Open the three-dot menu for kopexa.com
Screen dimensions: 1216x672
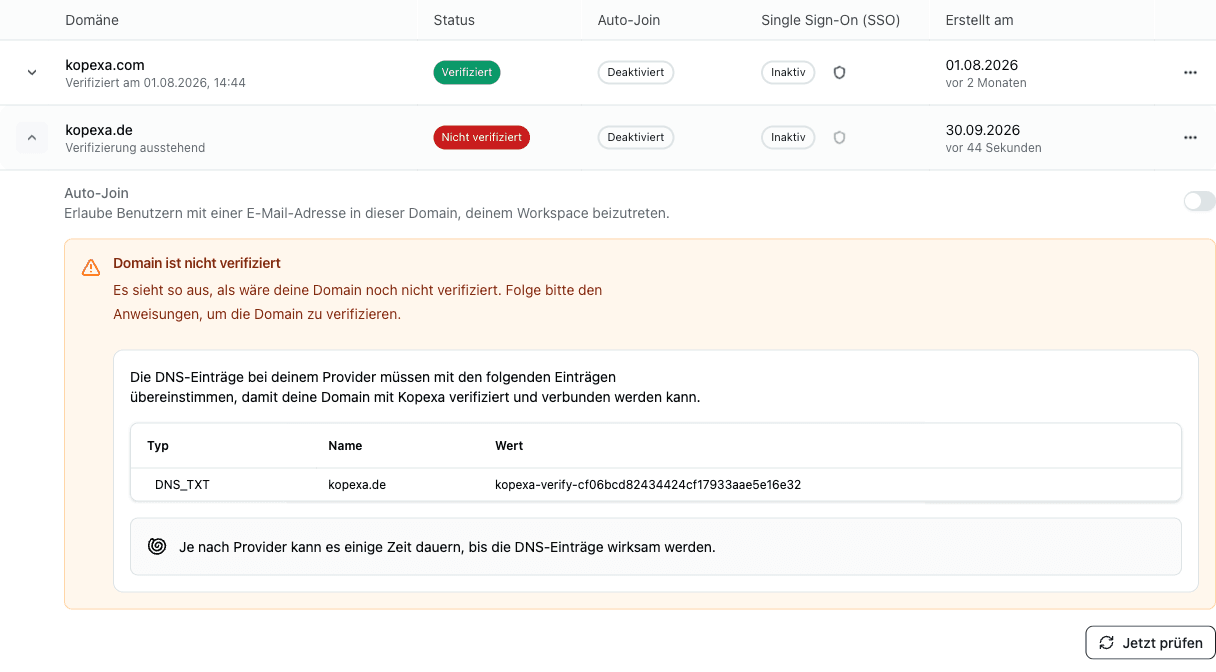(x=1190, y=73)
